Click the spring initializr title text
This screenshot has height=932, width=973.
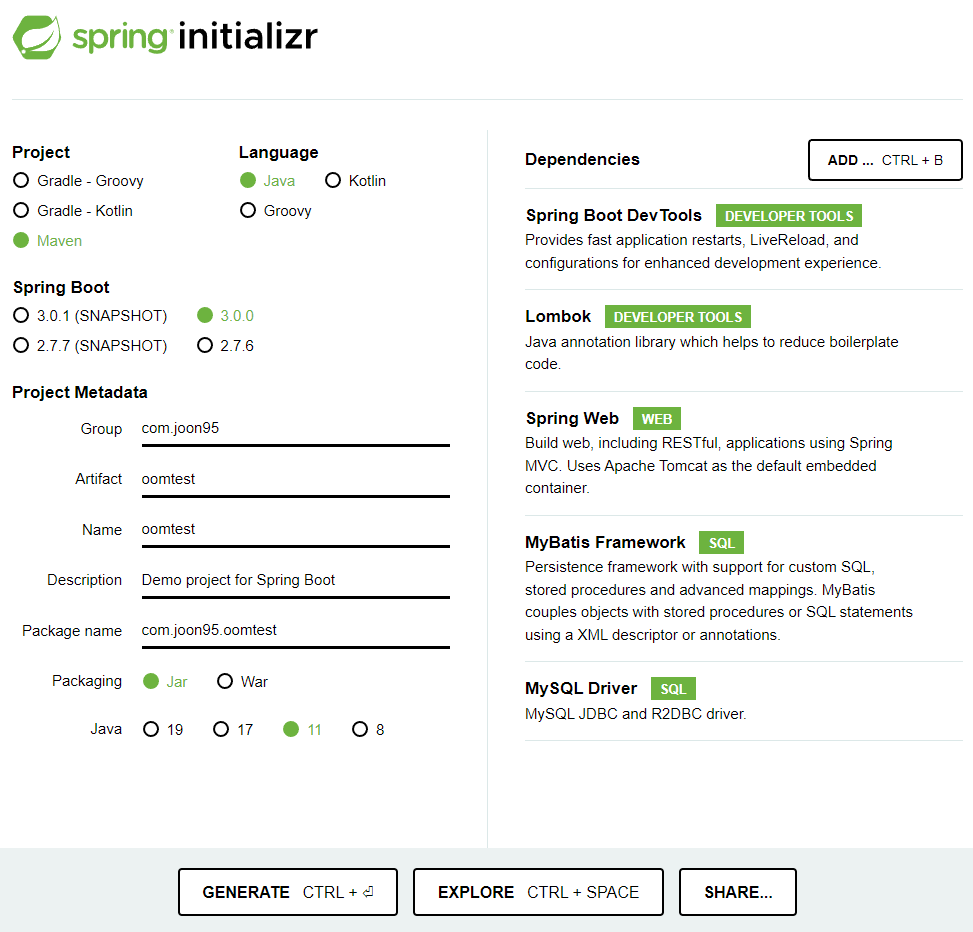pos(195,37)
